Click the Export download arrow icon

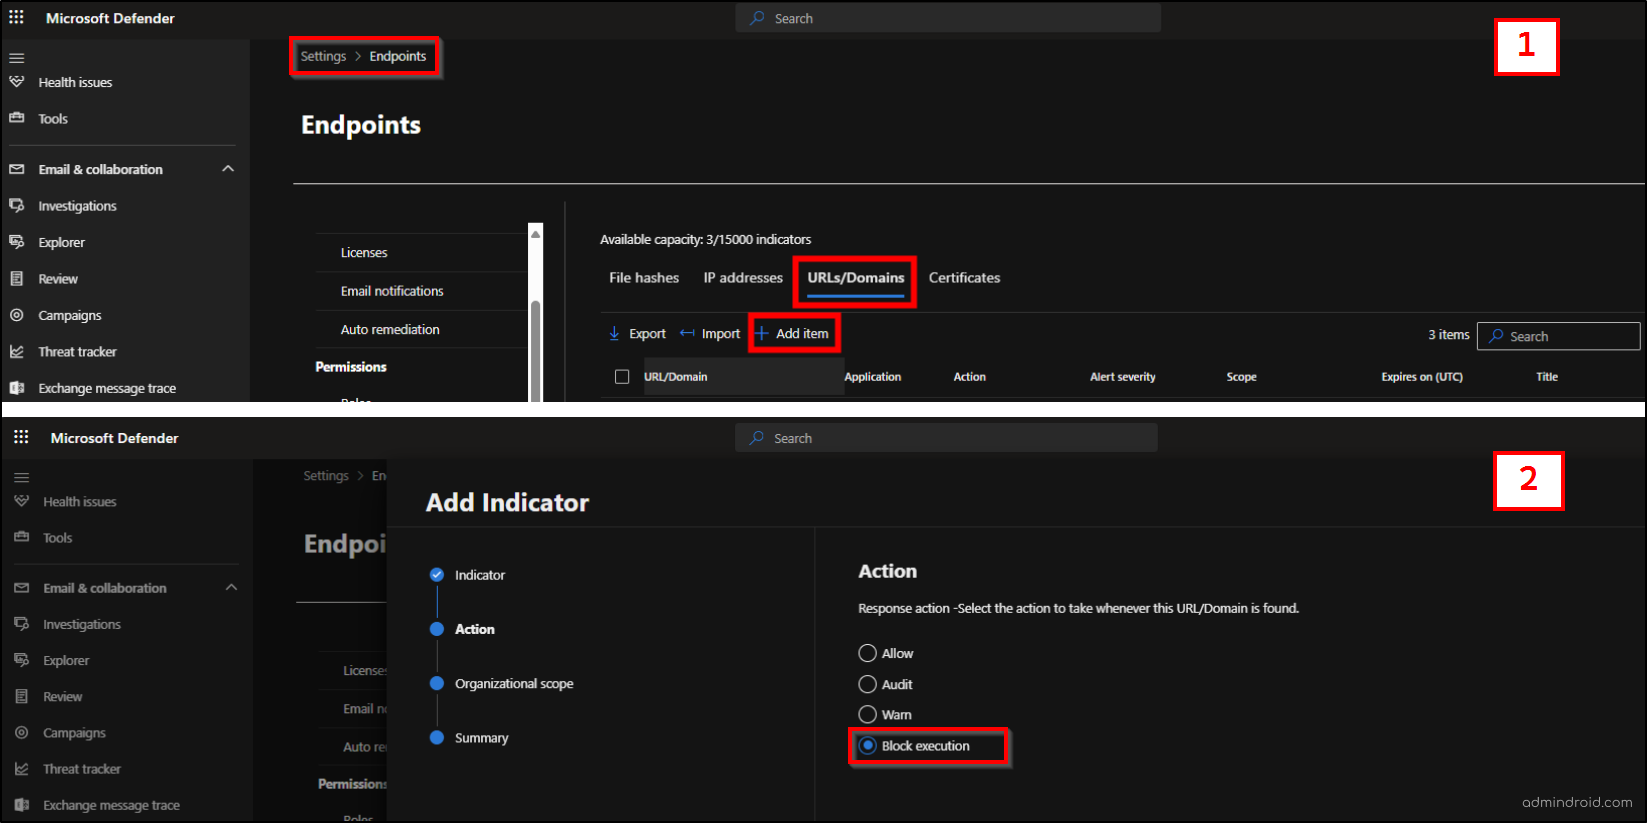click(614, 334)
